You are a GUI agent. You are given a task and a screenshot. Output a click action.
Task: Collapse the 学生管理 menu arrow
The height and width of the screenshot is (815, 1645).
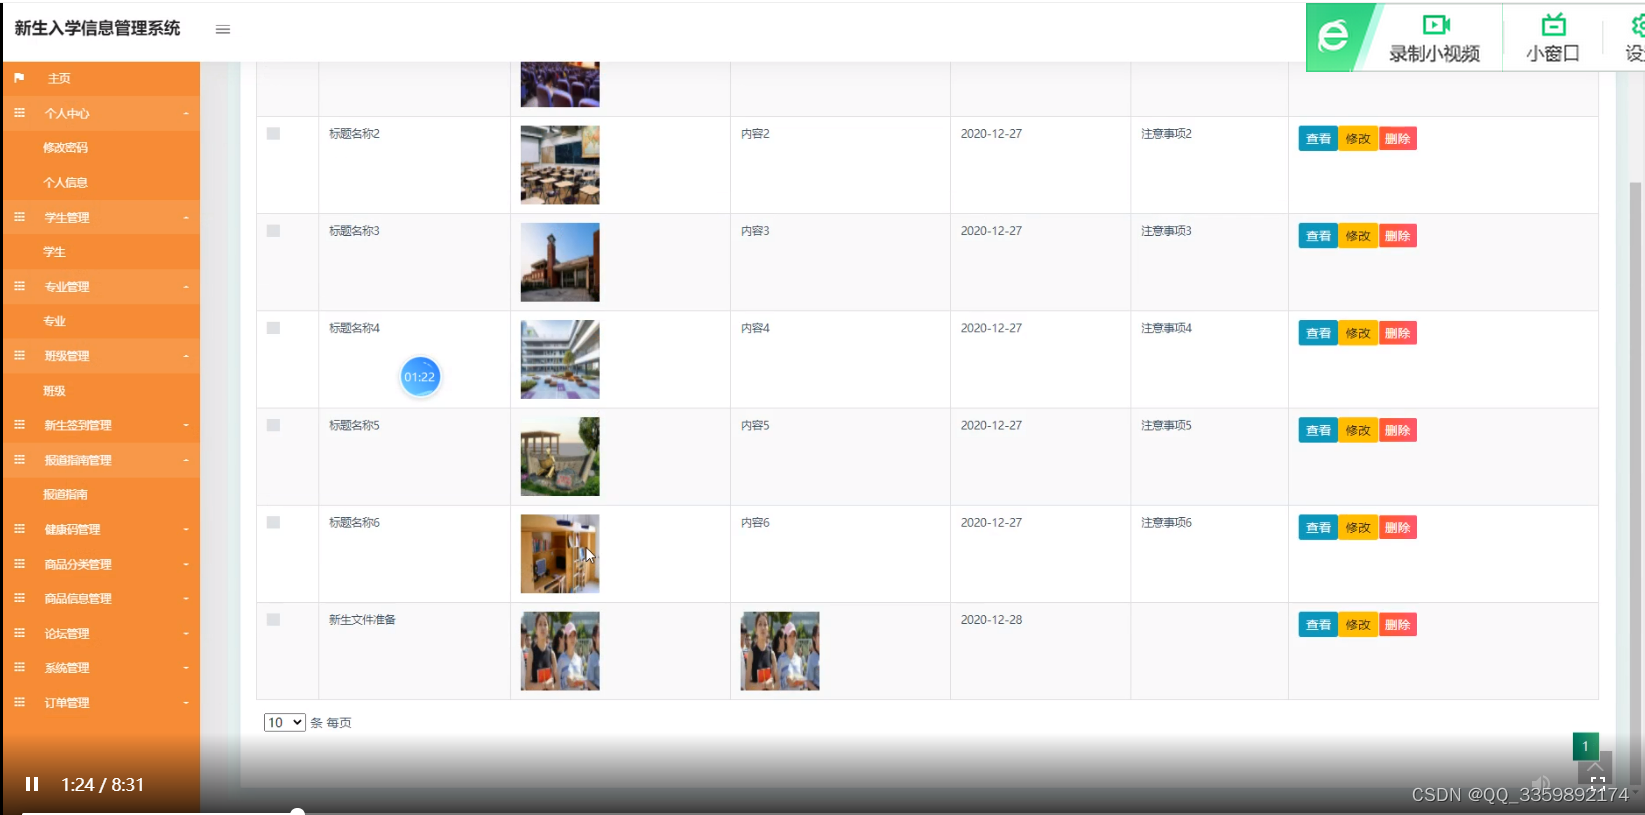pos(186,217)
